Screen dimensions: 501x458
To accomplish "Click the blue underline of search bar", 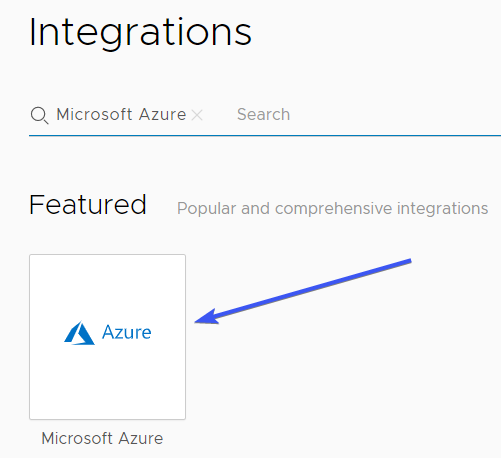I will [265, 136].
